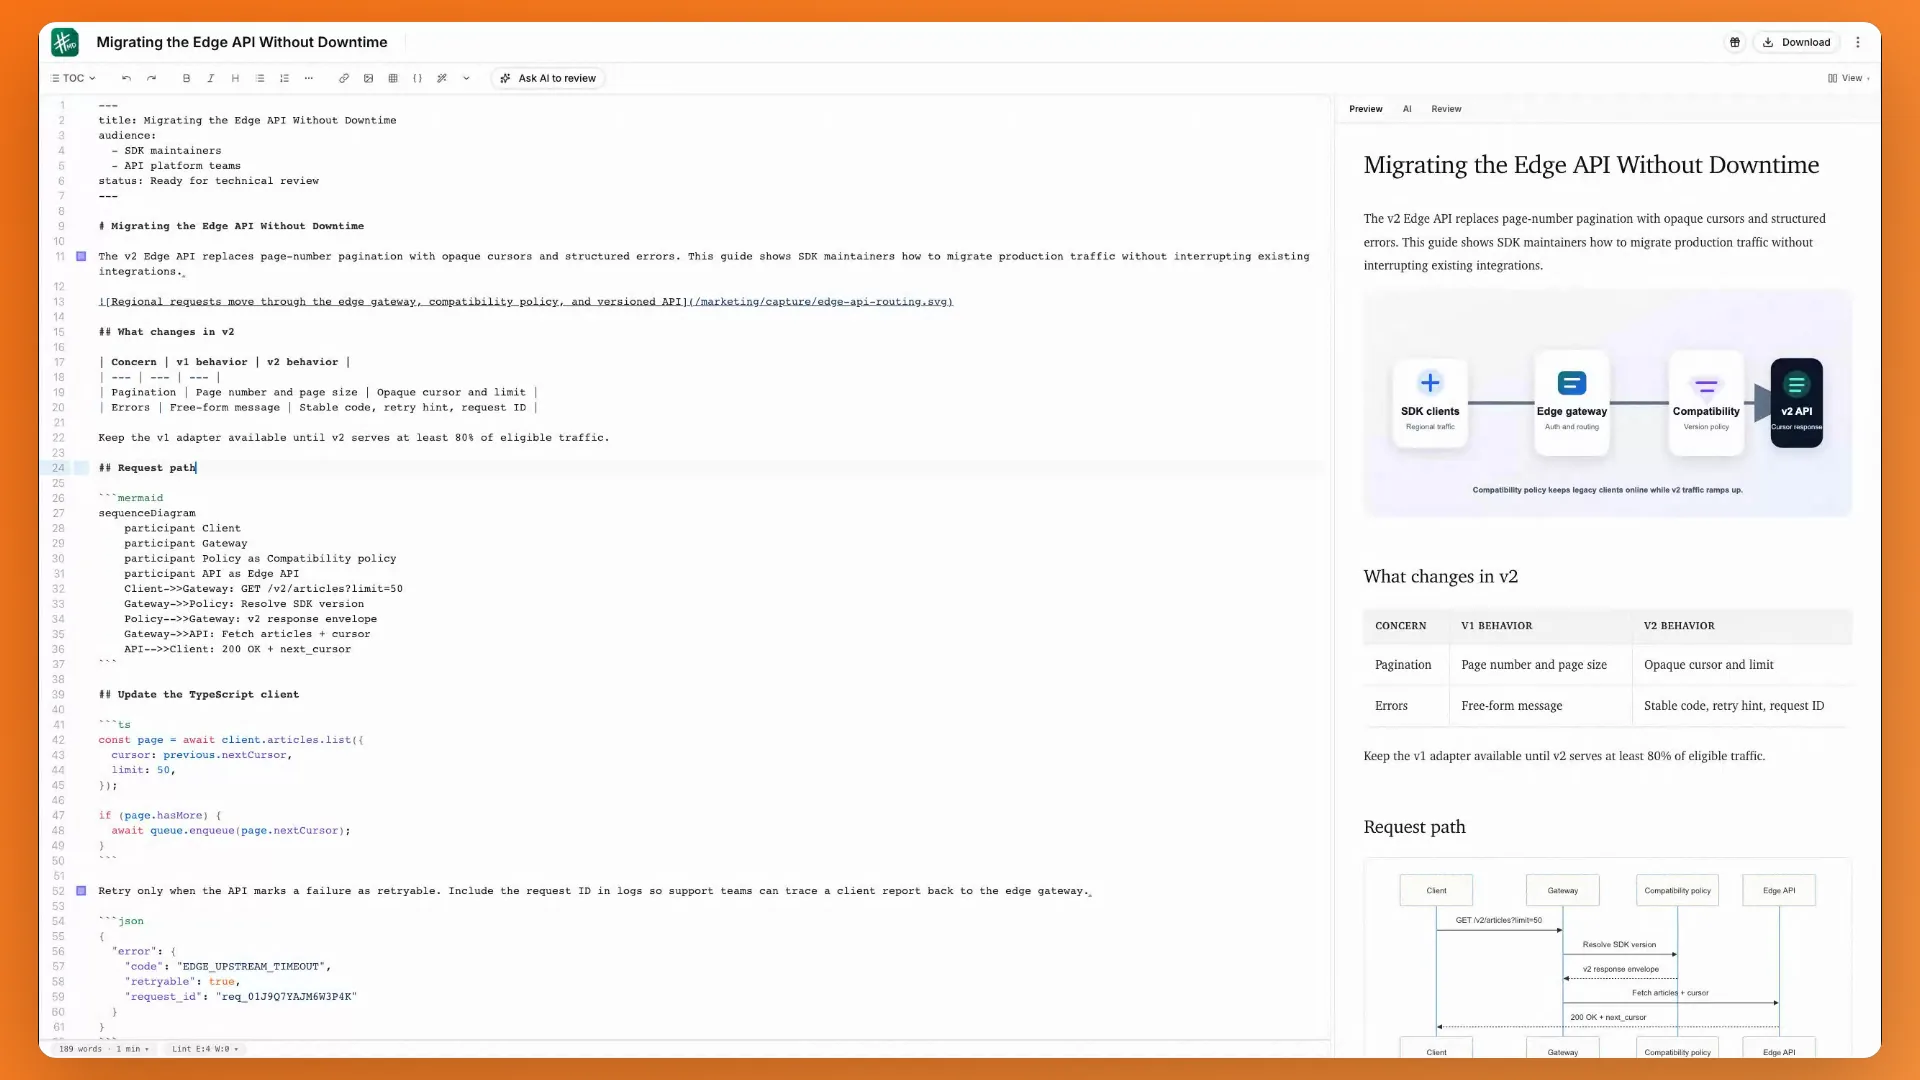This screenshot has width=1920, height=1080.
Task: Click the Ask AI to review button
Action: tap(548, 78)
